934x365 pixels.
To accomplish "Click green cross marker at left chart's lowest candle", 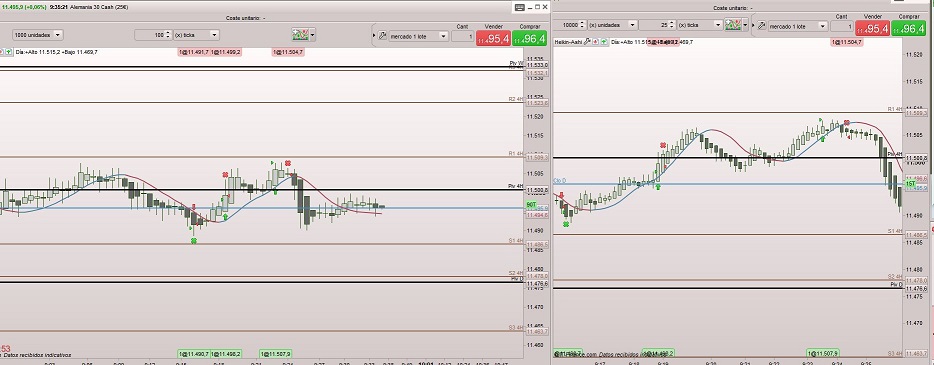I will (x=194, y=240).
